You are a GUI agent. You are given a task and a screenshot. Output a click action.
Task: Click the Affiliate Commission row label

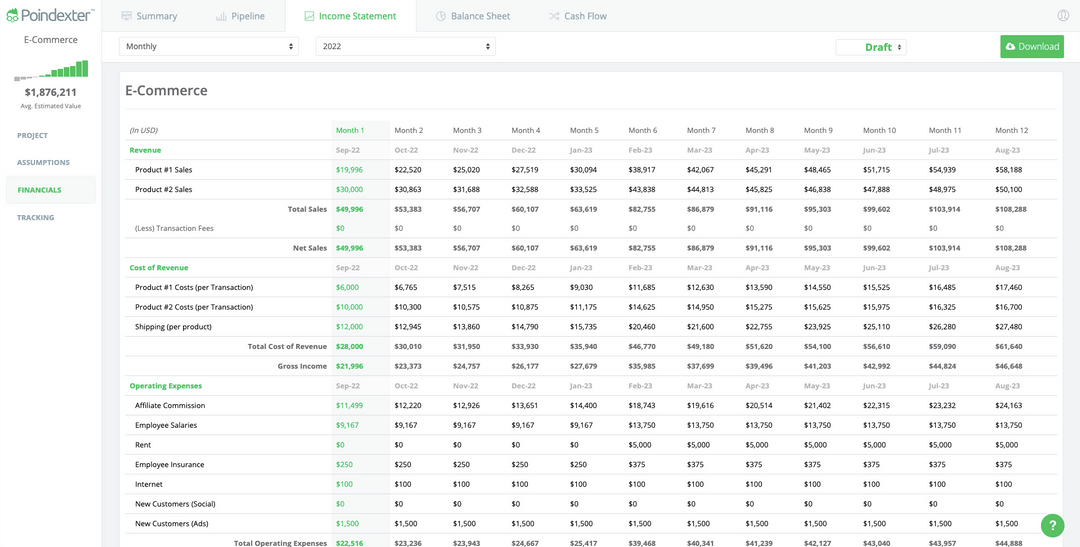pos(170,406)
